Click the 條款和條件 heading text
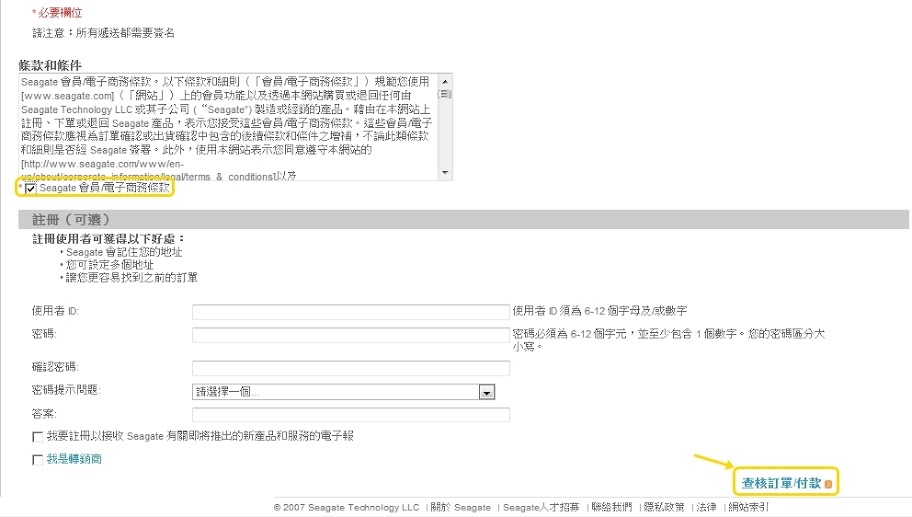The image size is (912, 517). click(x=50, y=65)
